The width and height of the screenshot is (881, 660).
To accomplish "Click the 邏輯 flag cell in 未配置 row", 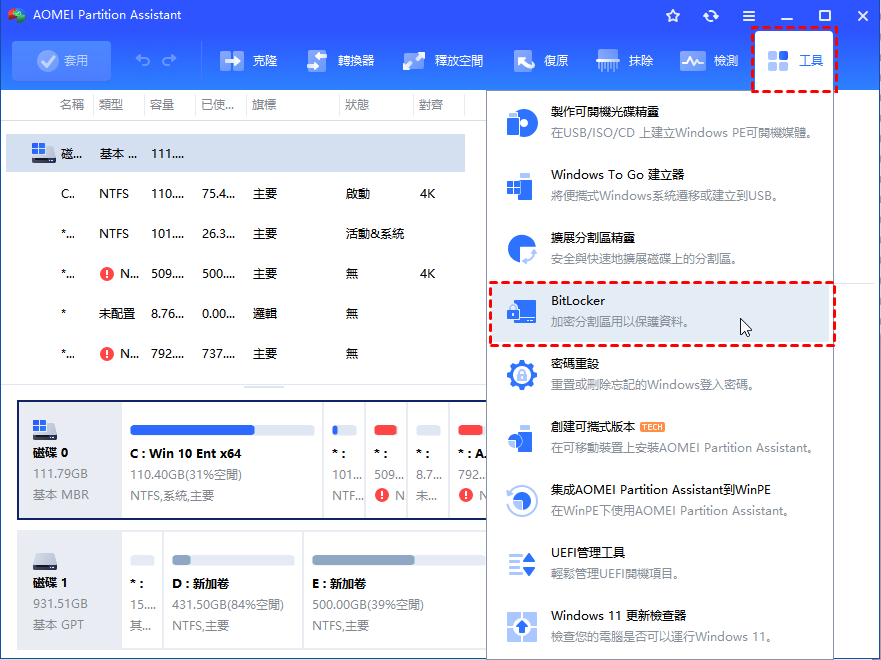I will (x=264, y=313).
